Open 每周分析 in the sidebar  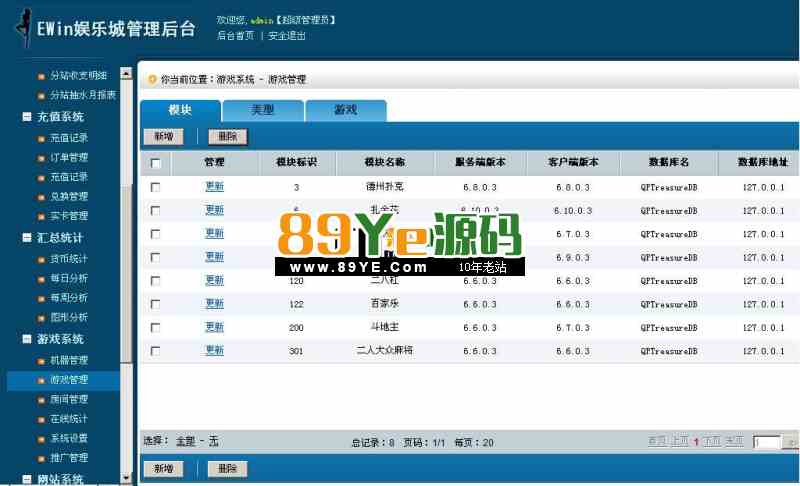pos(69,298)
